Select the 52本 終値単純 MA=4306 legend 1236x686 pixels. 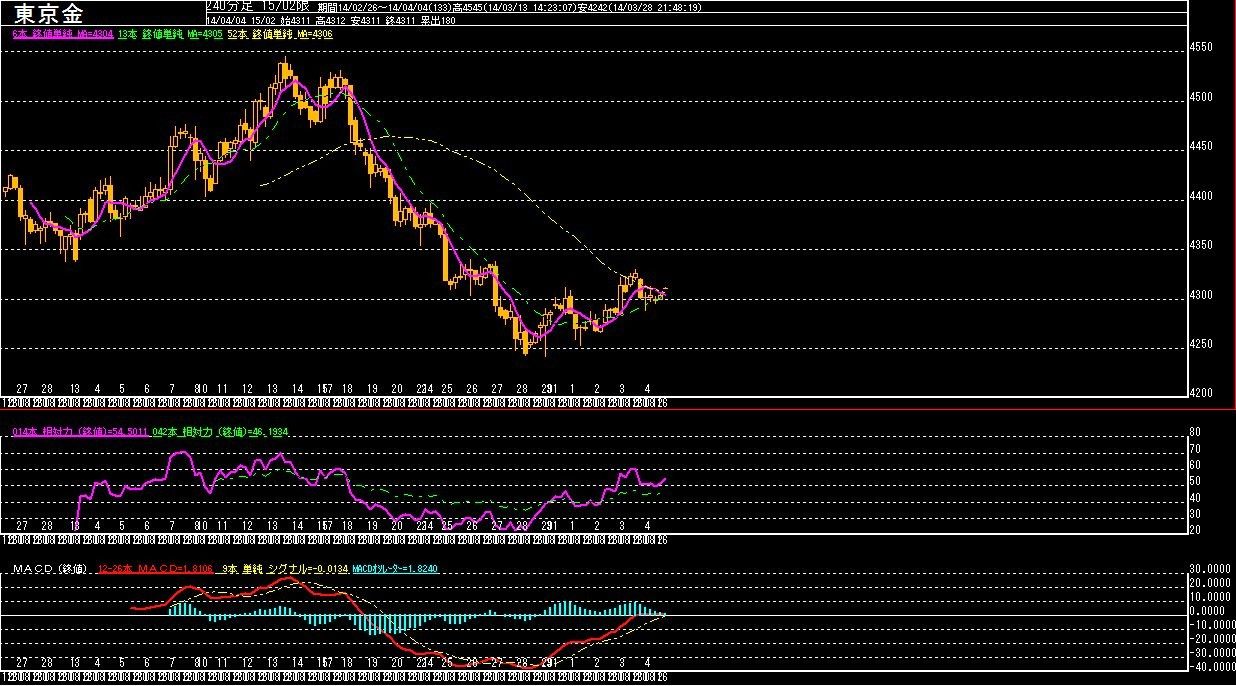pos(279,34)
